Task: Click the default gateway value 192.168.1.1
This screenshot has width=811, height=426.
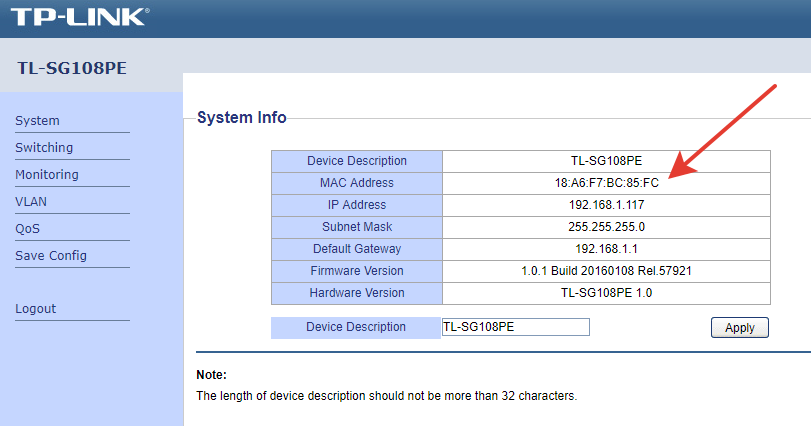Action: (606, 249)
